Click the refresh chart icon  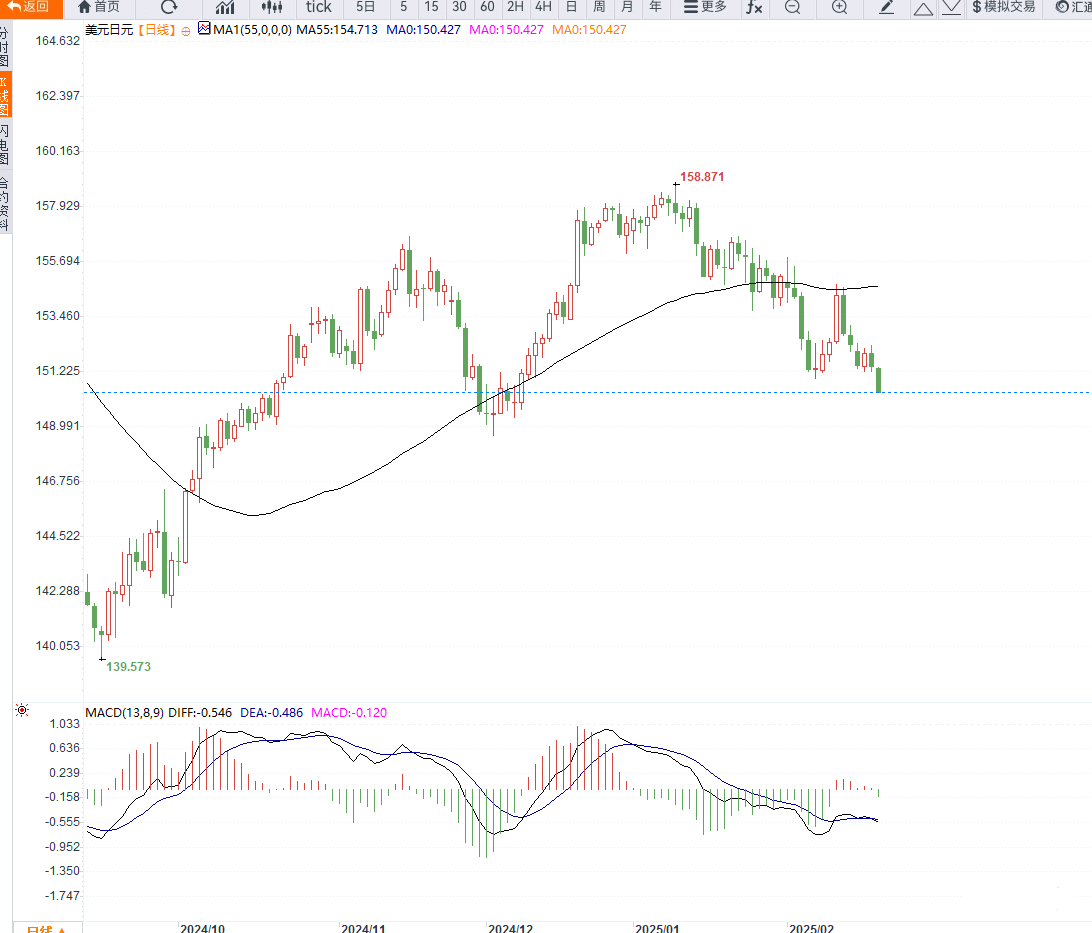pos(169,7)
